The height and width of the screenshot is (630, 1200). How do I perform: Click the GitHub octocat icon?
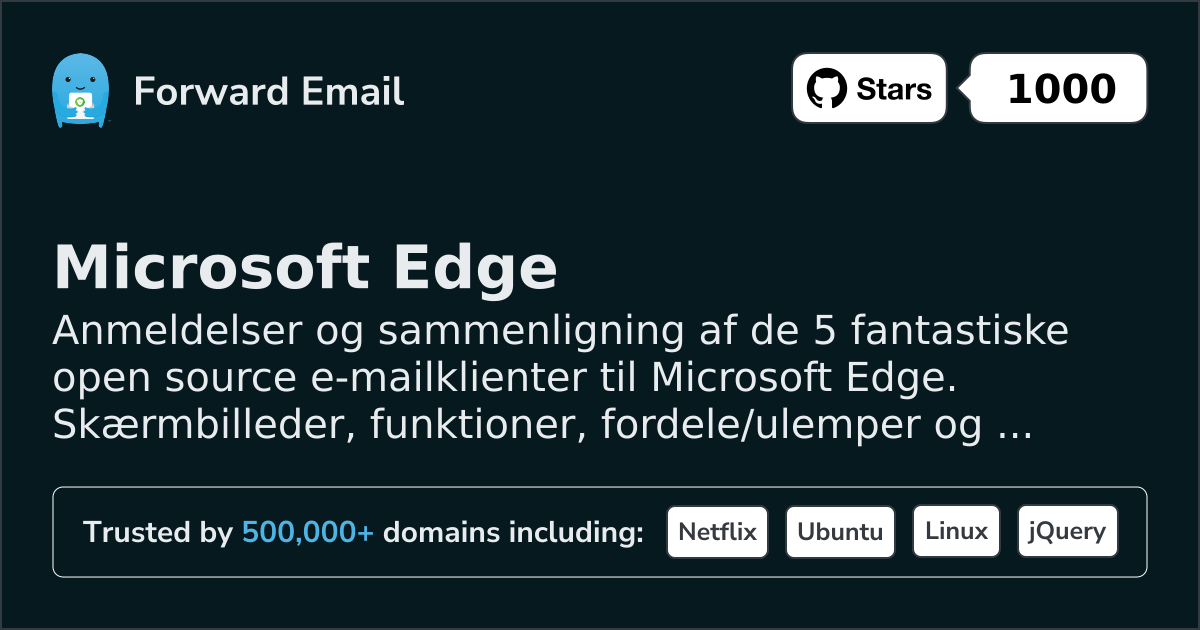pyautogui.click(x=826, y=89)
